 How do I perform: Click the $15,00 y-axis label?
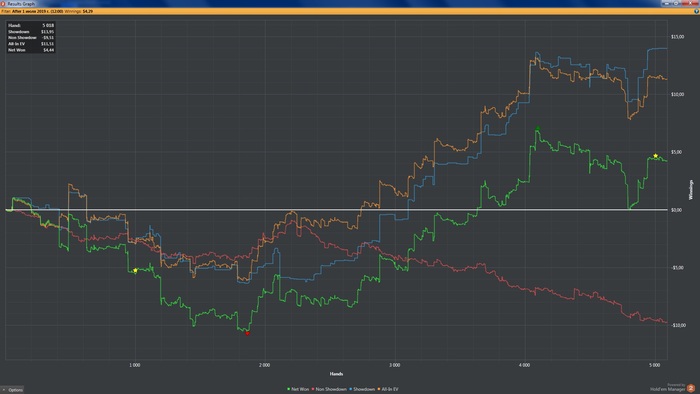click(677, 37)
